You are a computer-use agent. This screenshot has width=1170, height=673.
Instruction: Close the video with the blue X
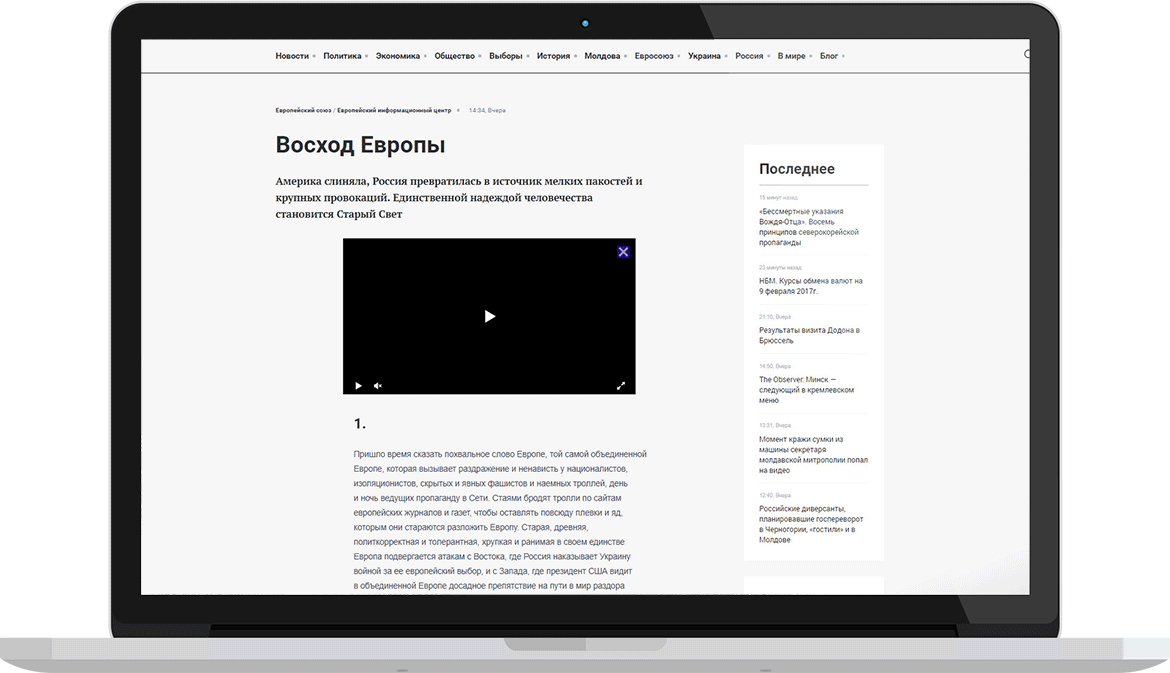623,252
